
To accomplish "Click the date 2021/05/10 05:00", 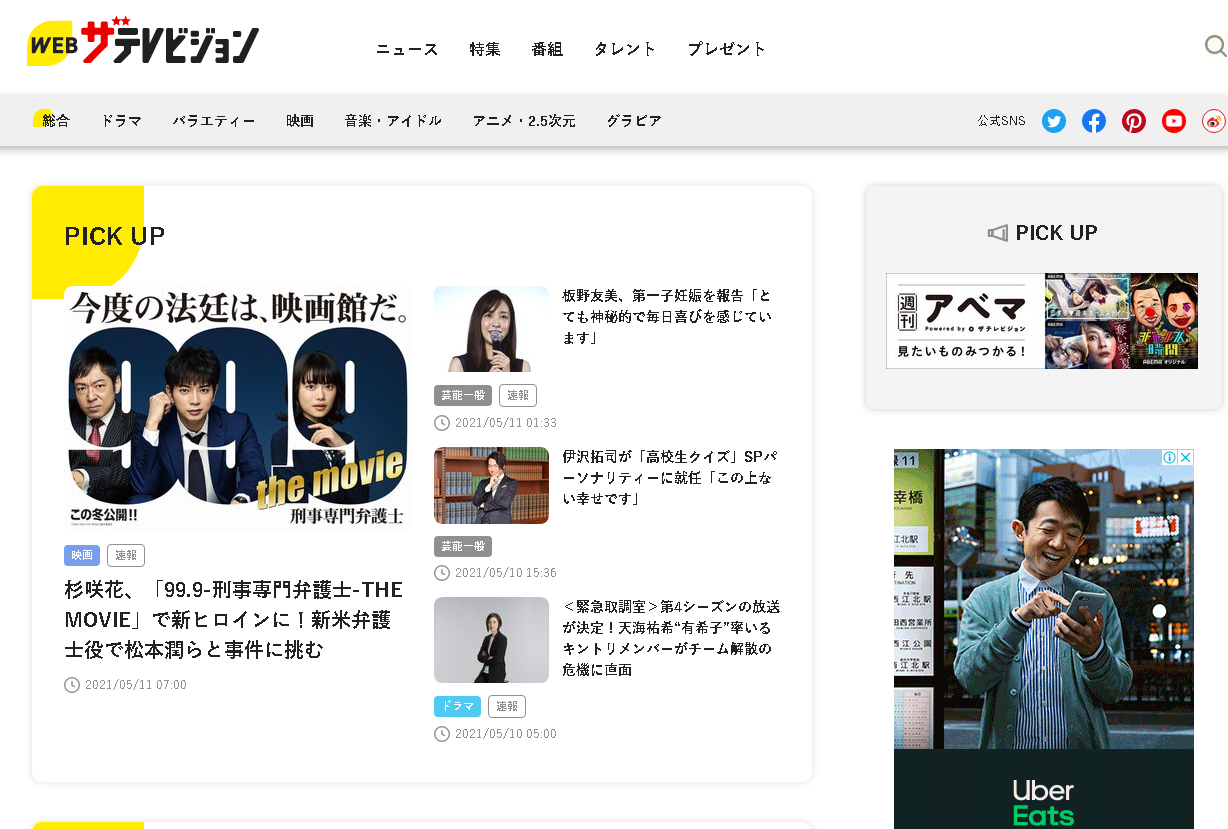I will [x=506, y=734].
